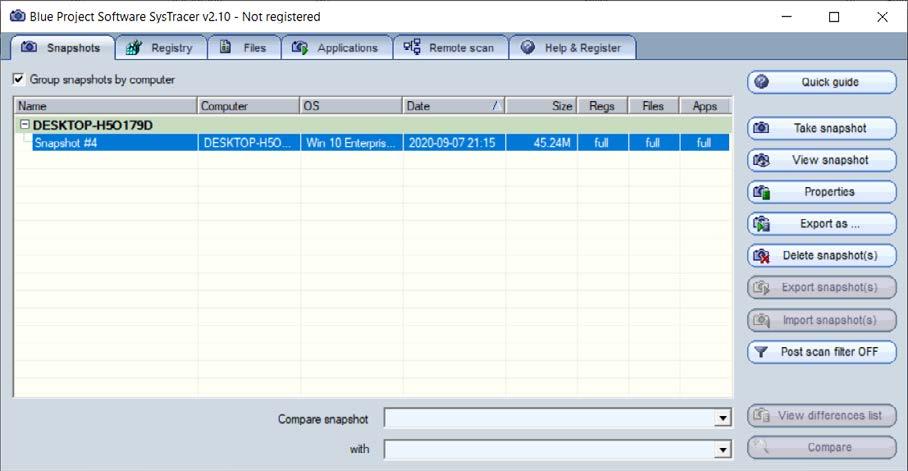Click the camera icon on Snapshots tab

pyautogui.click(x=29, y=47)
